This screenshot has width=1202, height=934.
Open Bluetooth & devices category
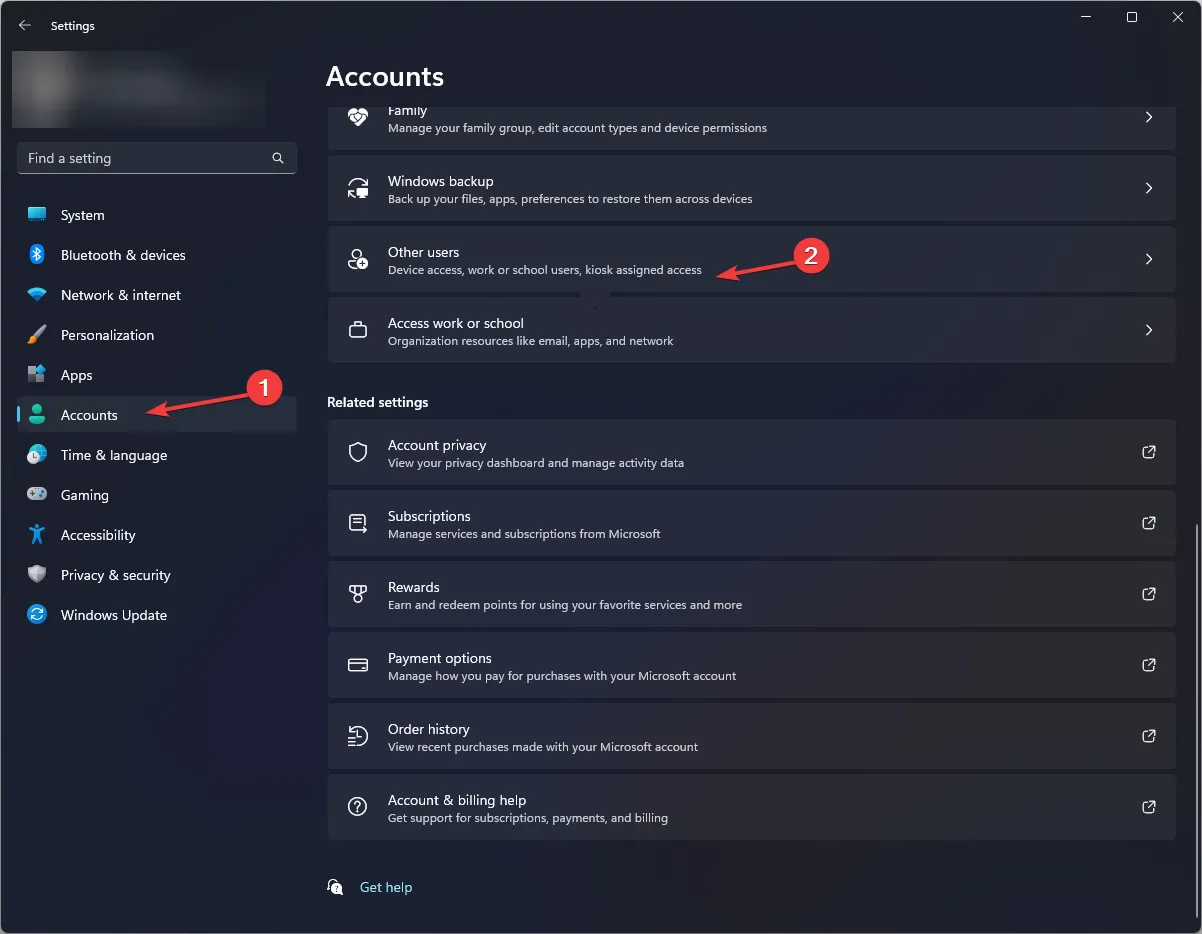tap(157, 255)
